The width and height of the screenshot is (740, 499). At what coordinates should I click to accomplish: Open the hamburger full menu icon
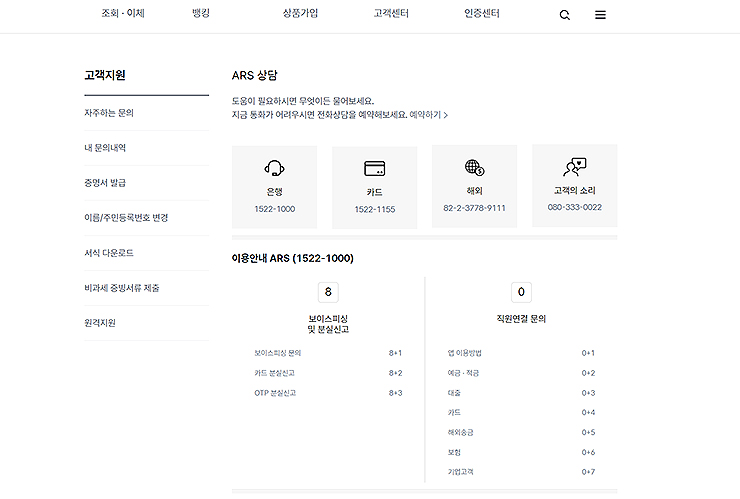[x=600, y=15]
